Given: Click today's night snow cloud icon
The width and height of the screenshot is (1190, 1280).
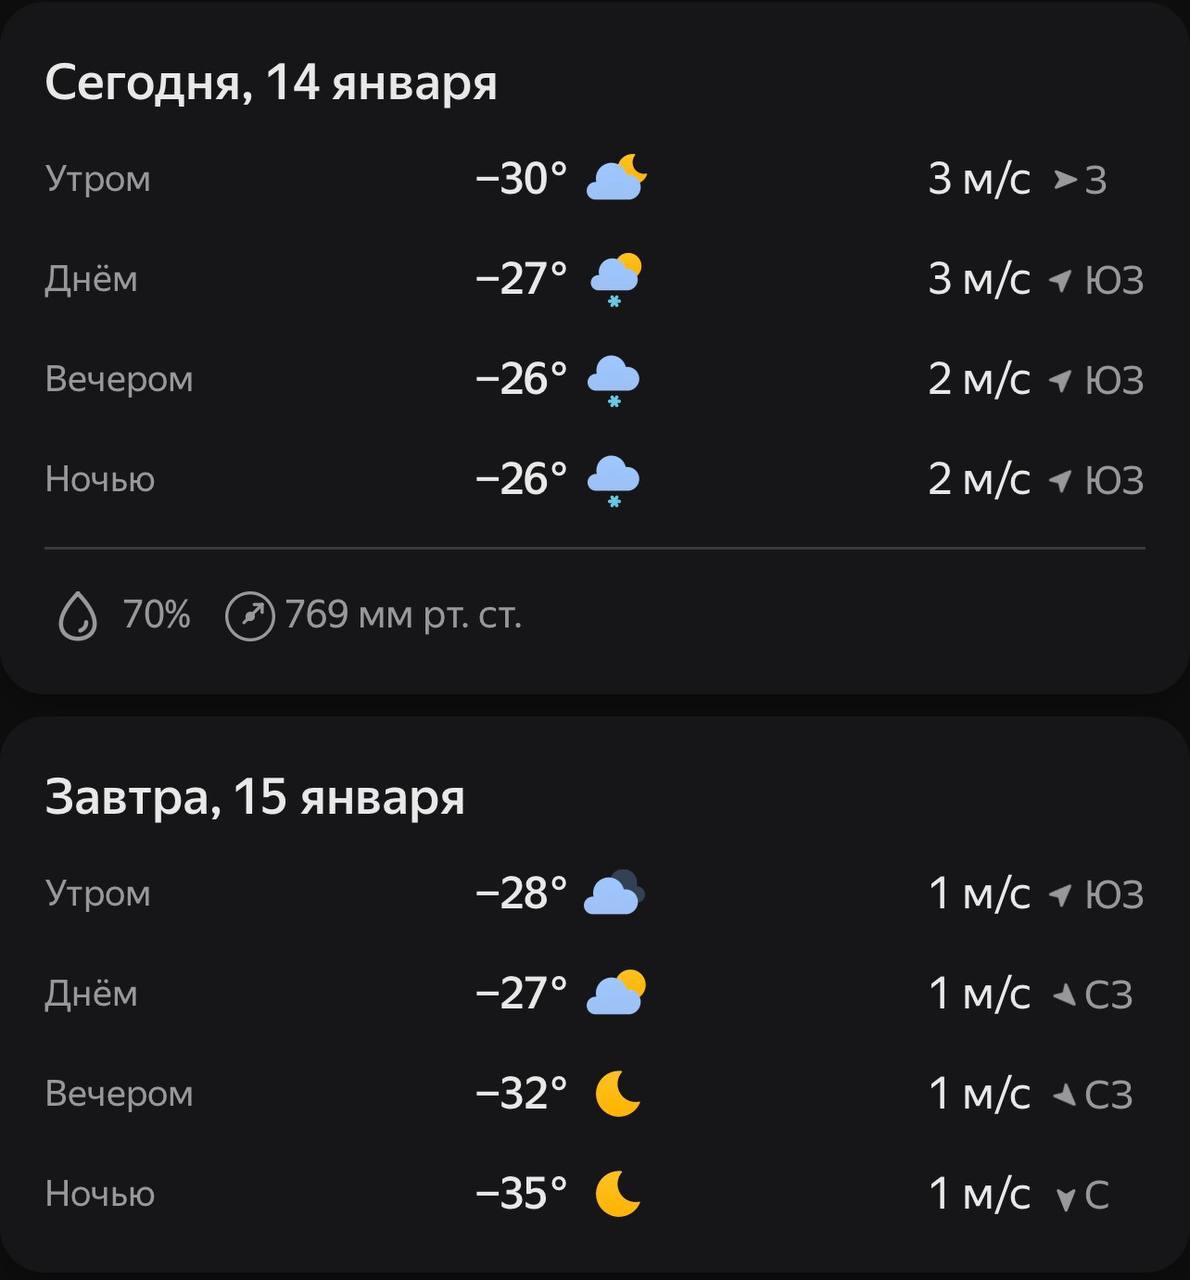Looking at the screenshot, I should tap(613, 481).
